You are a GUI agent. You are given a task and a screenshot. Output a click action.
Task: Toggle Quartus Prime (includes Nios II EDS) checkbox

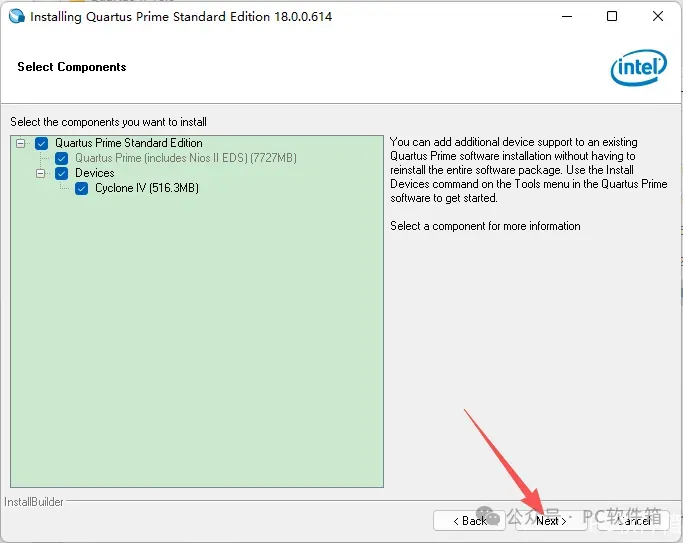(61, 158)
